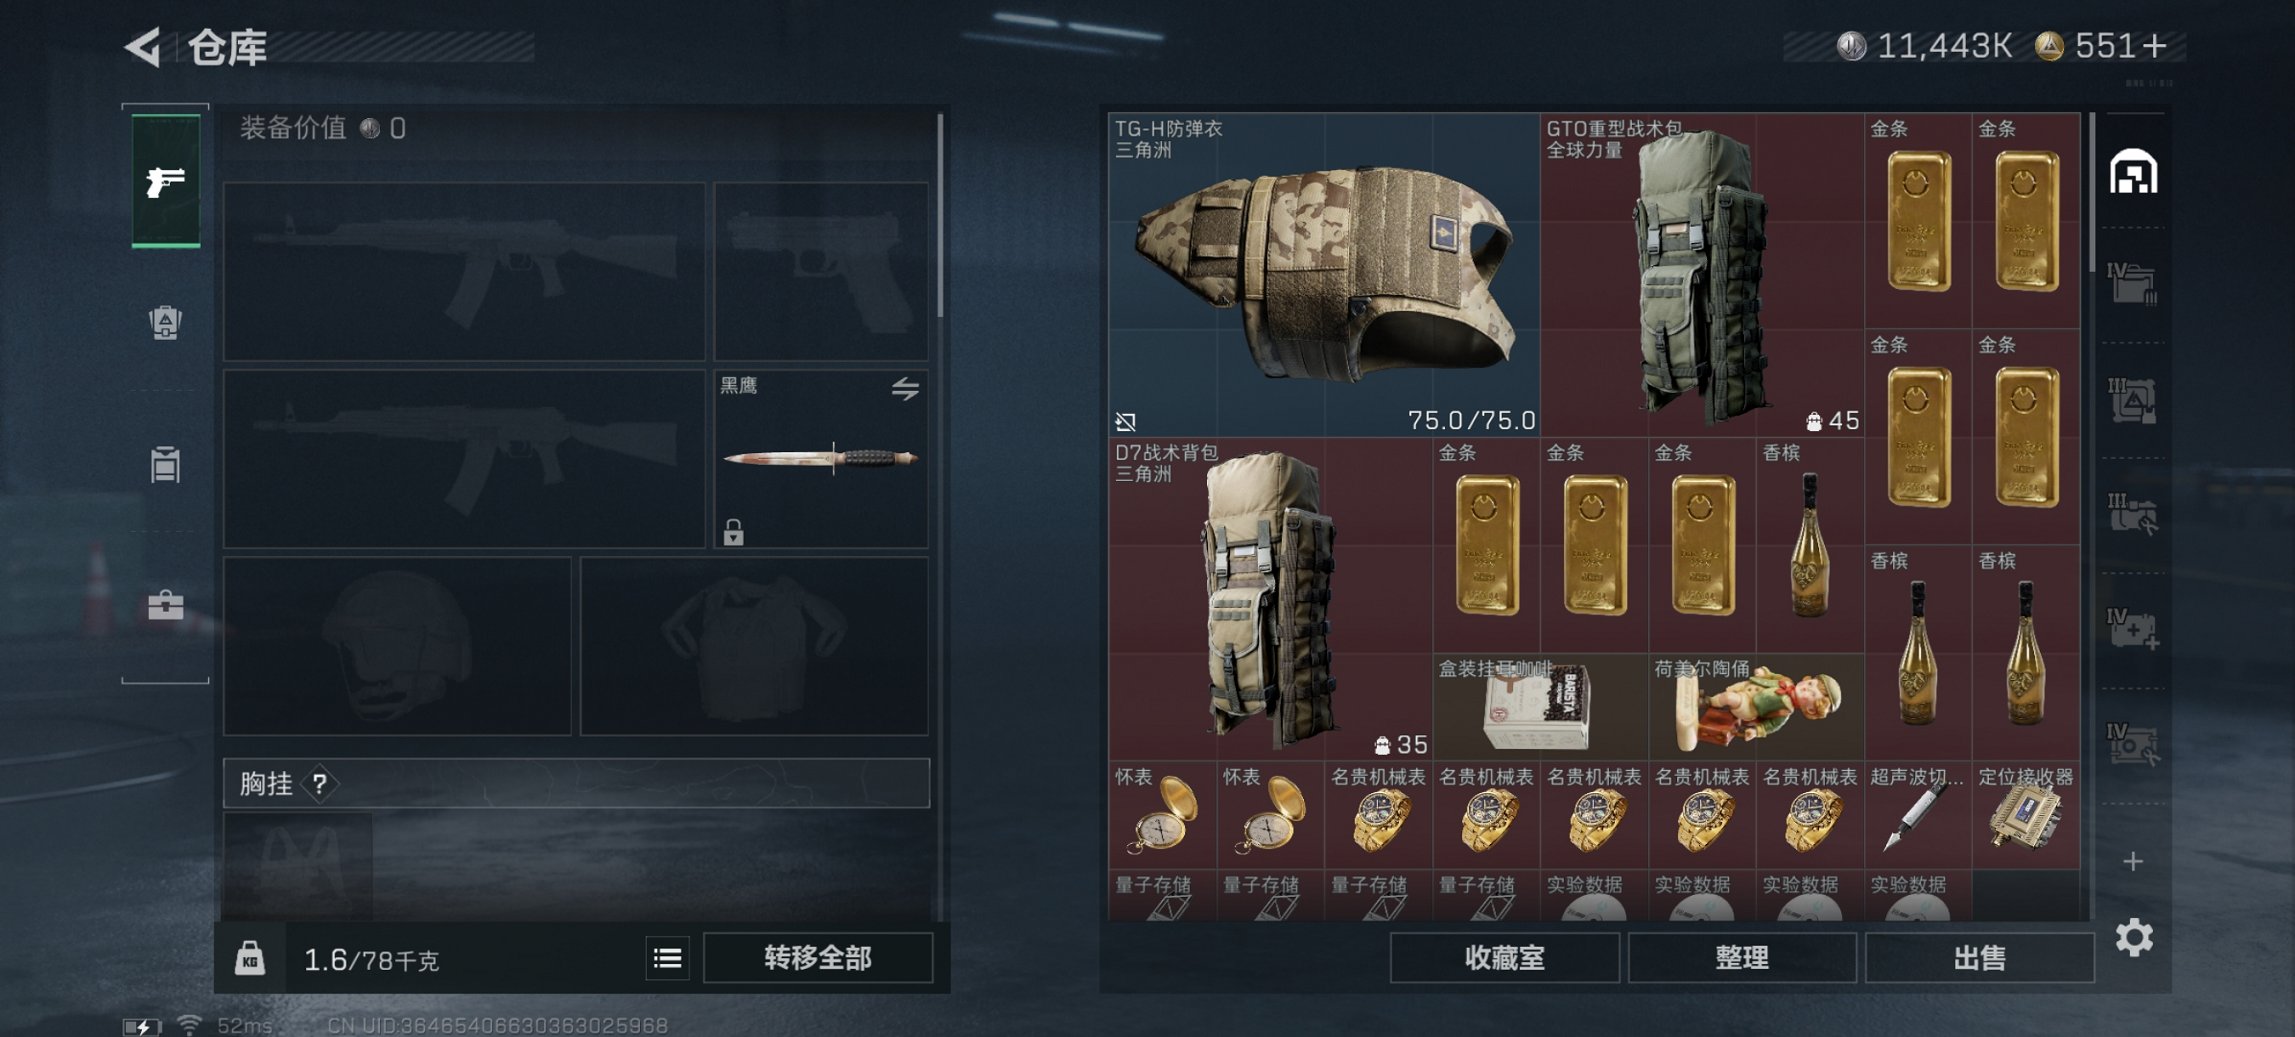Open the backpack category icon

[165, 323]
